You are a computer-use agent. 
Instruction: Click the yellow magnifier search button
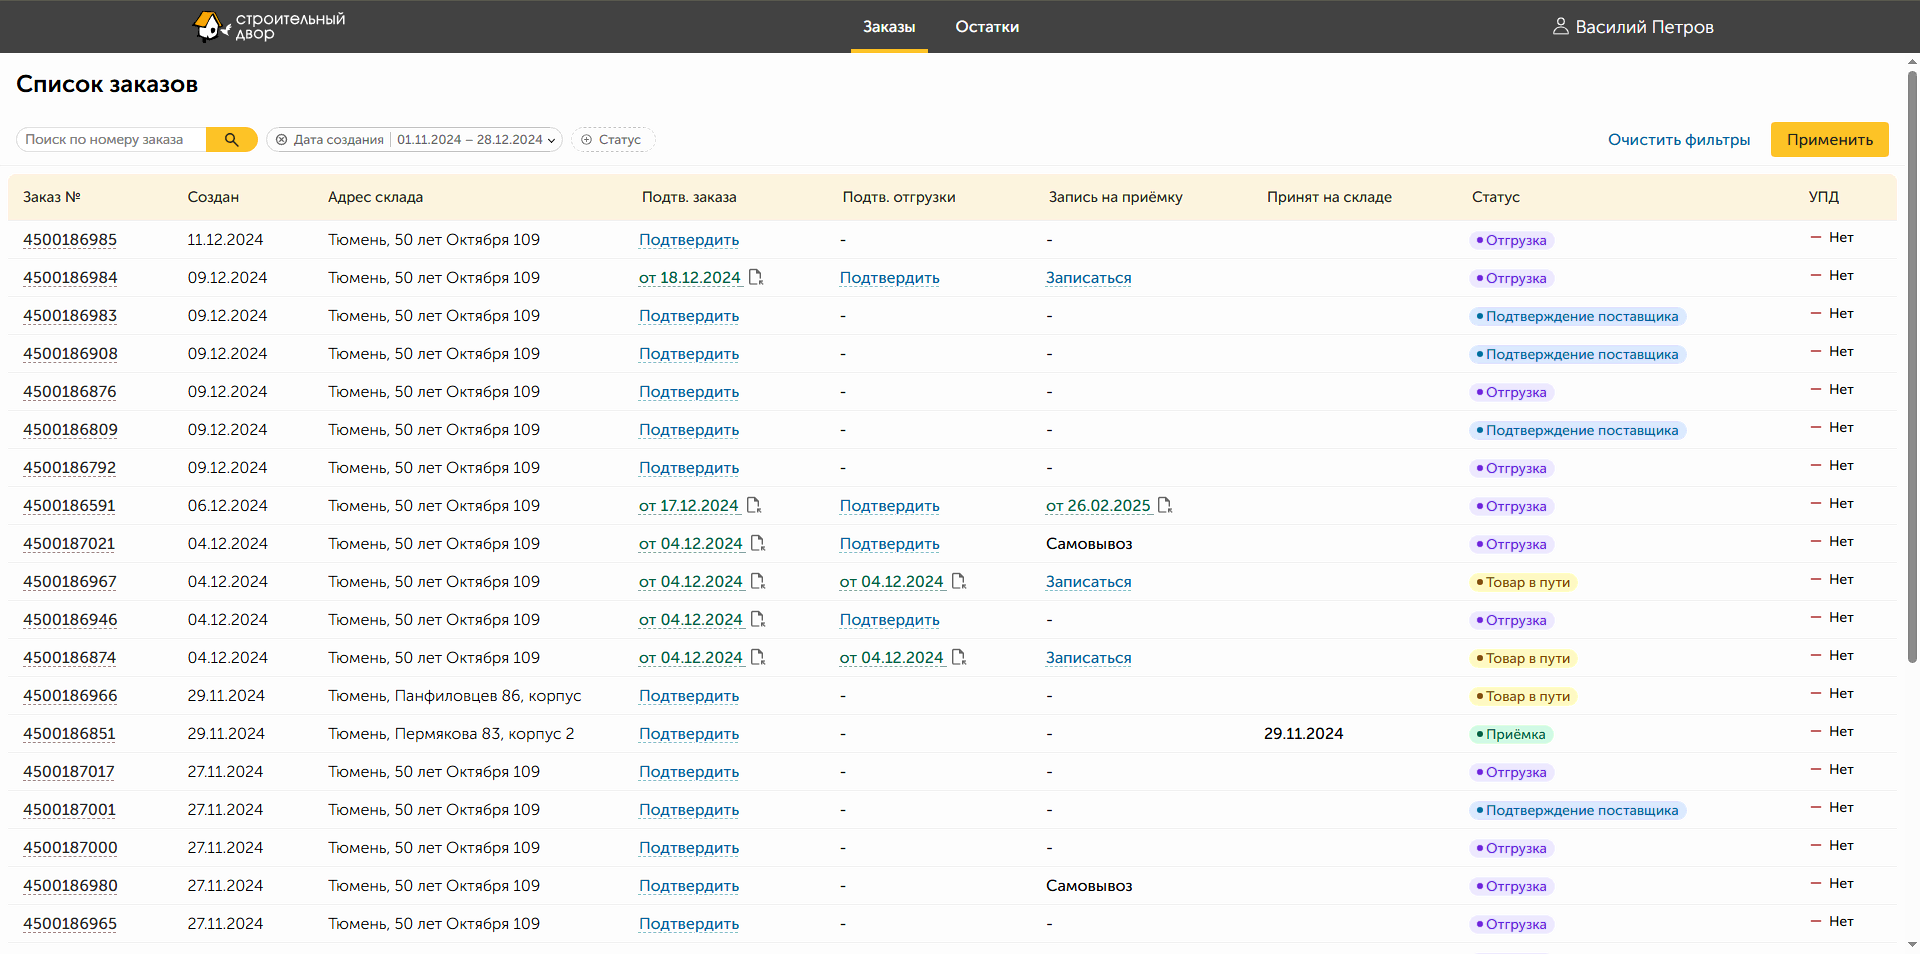pyautogui.click(x=231, y=140)
